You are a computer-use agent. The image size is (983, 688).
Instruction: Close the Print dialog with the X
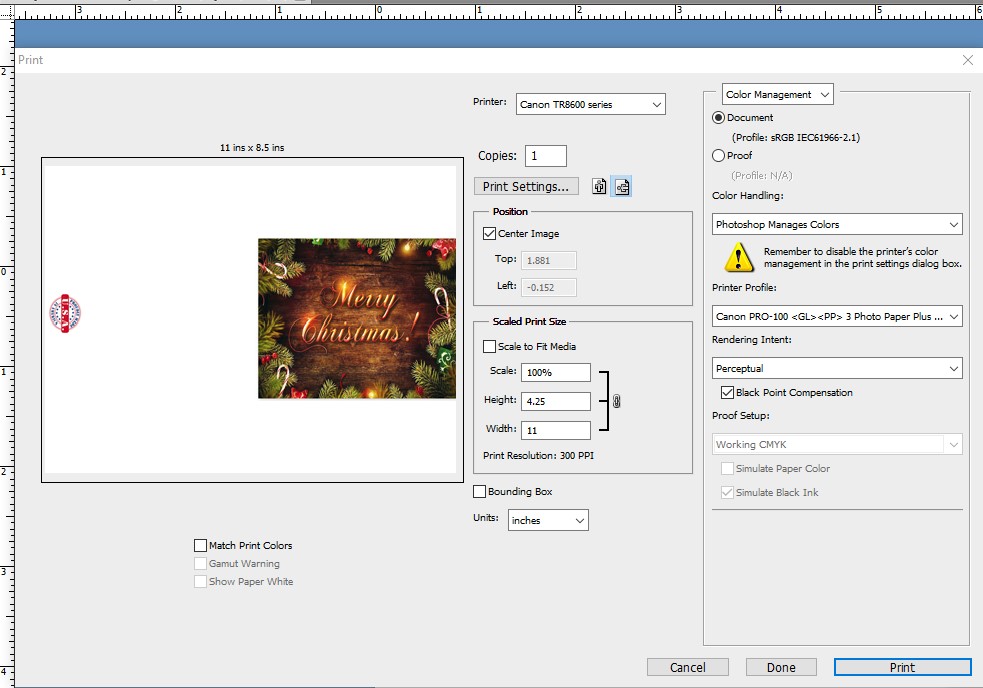pyautogui.click(x=967, y=60)
